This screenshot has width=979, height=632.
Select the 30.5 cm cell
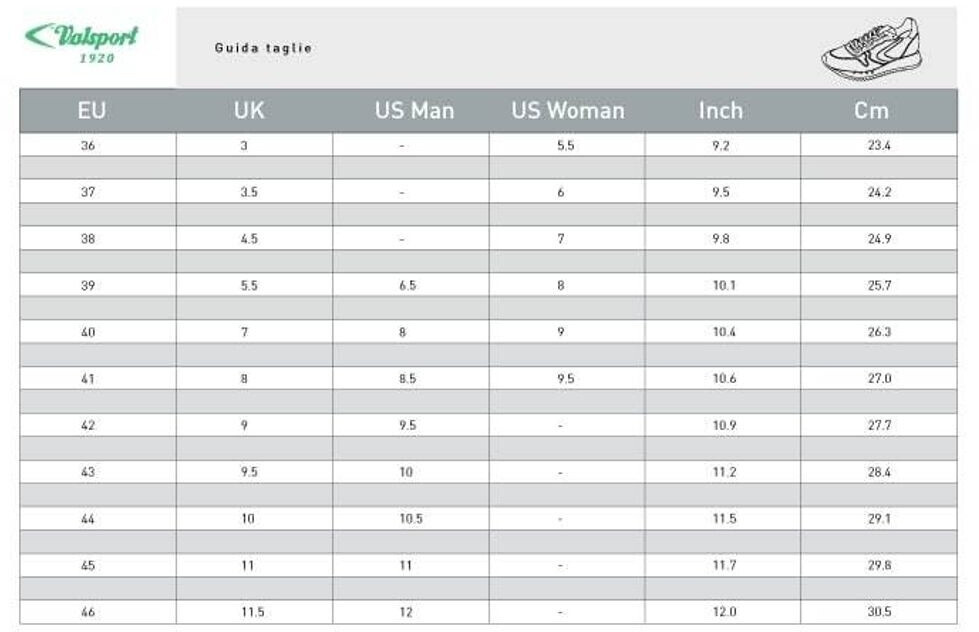(879, 612)
